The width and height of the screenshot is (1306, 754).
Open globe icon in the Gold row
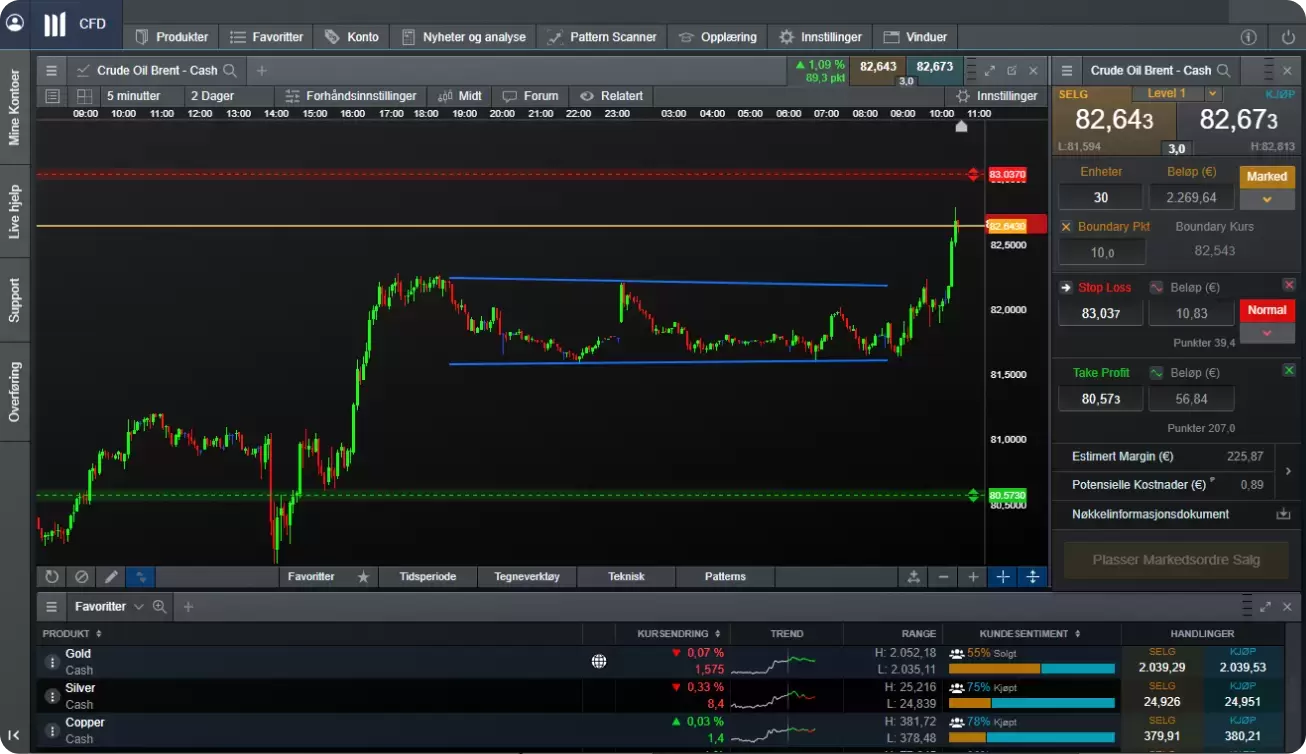pos(598,661)
